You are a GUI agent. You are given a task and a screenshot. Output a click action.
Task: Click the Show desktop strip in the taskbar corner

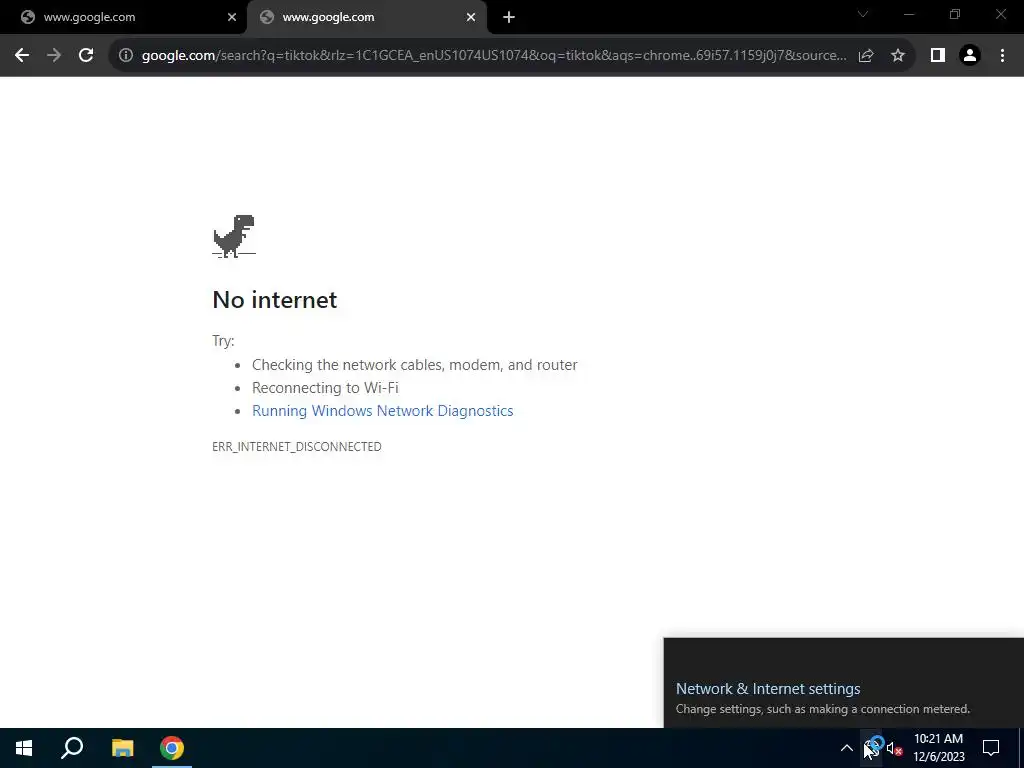[x=1021, y=748]
